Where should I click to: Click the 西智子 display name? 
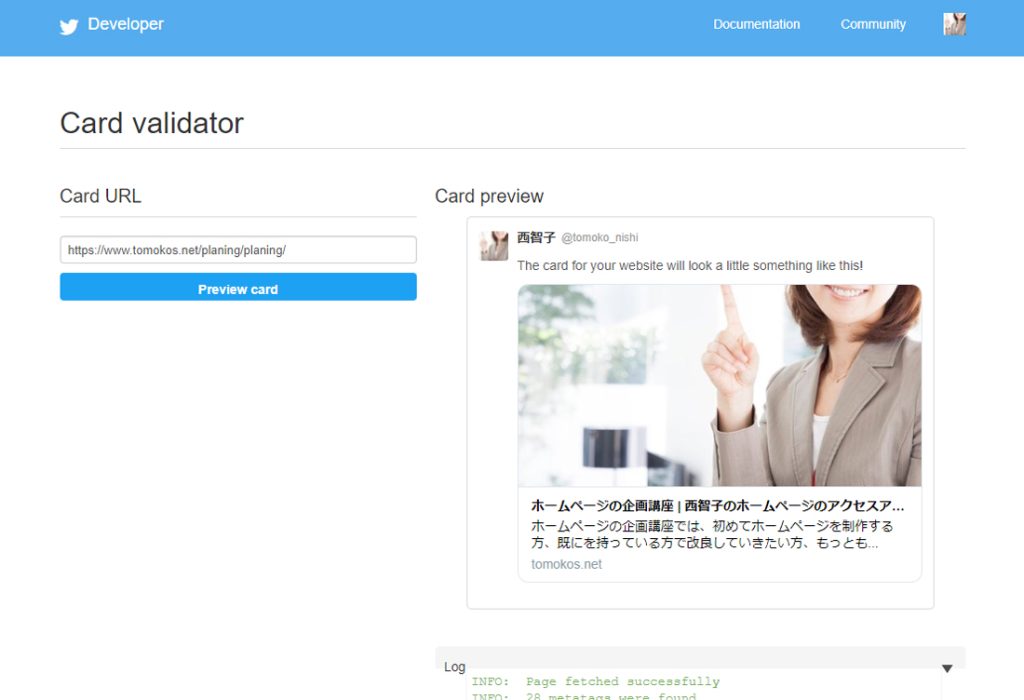tap(536, 238)
